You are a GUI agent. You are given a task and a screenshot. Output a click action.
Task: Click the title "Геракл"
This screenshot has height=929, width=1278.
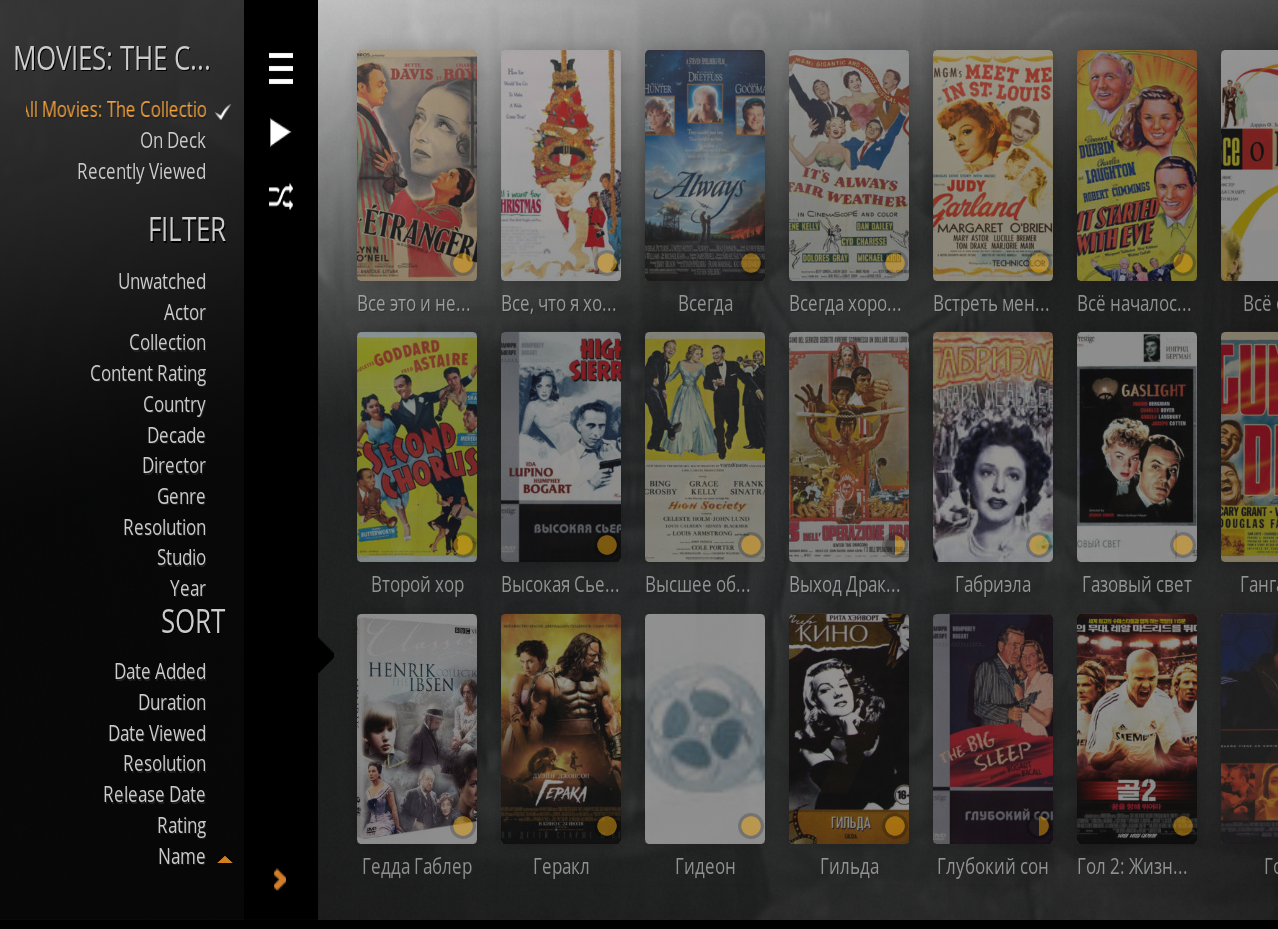point(561,867)
